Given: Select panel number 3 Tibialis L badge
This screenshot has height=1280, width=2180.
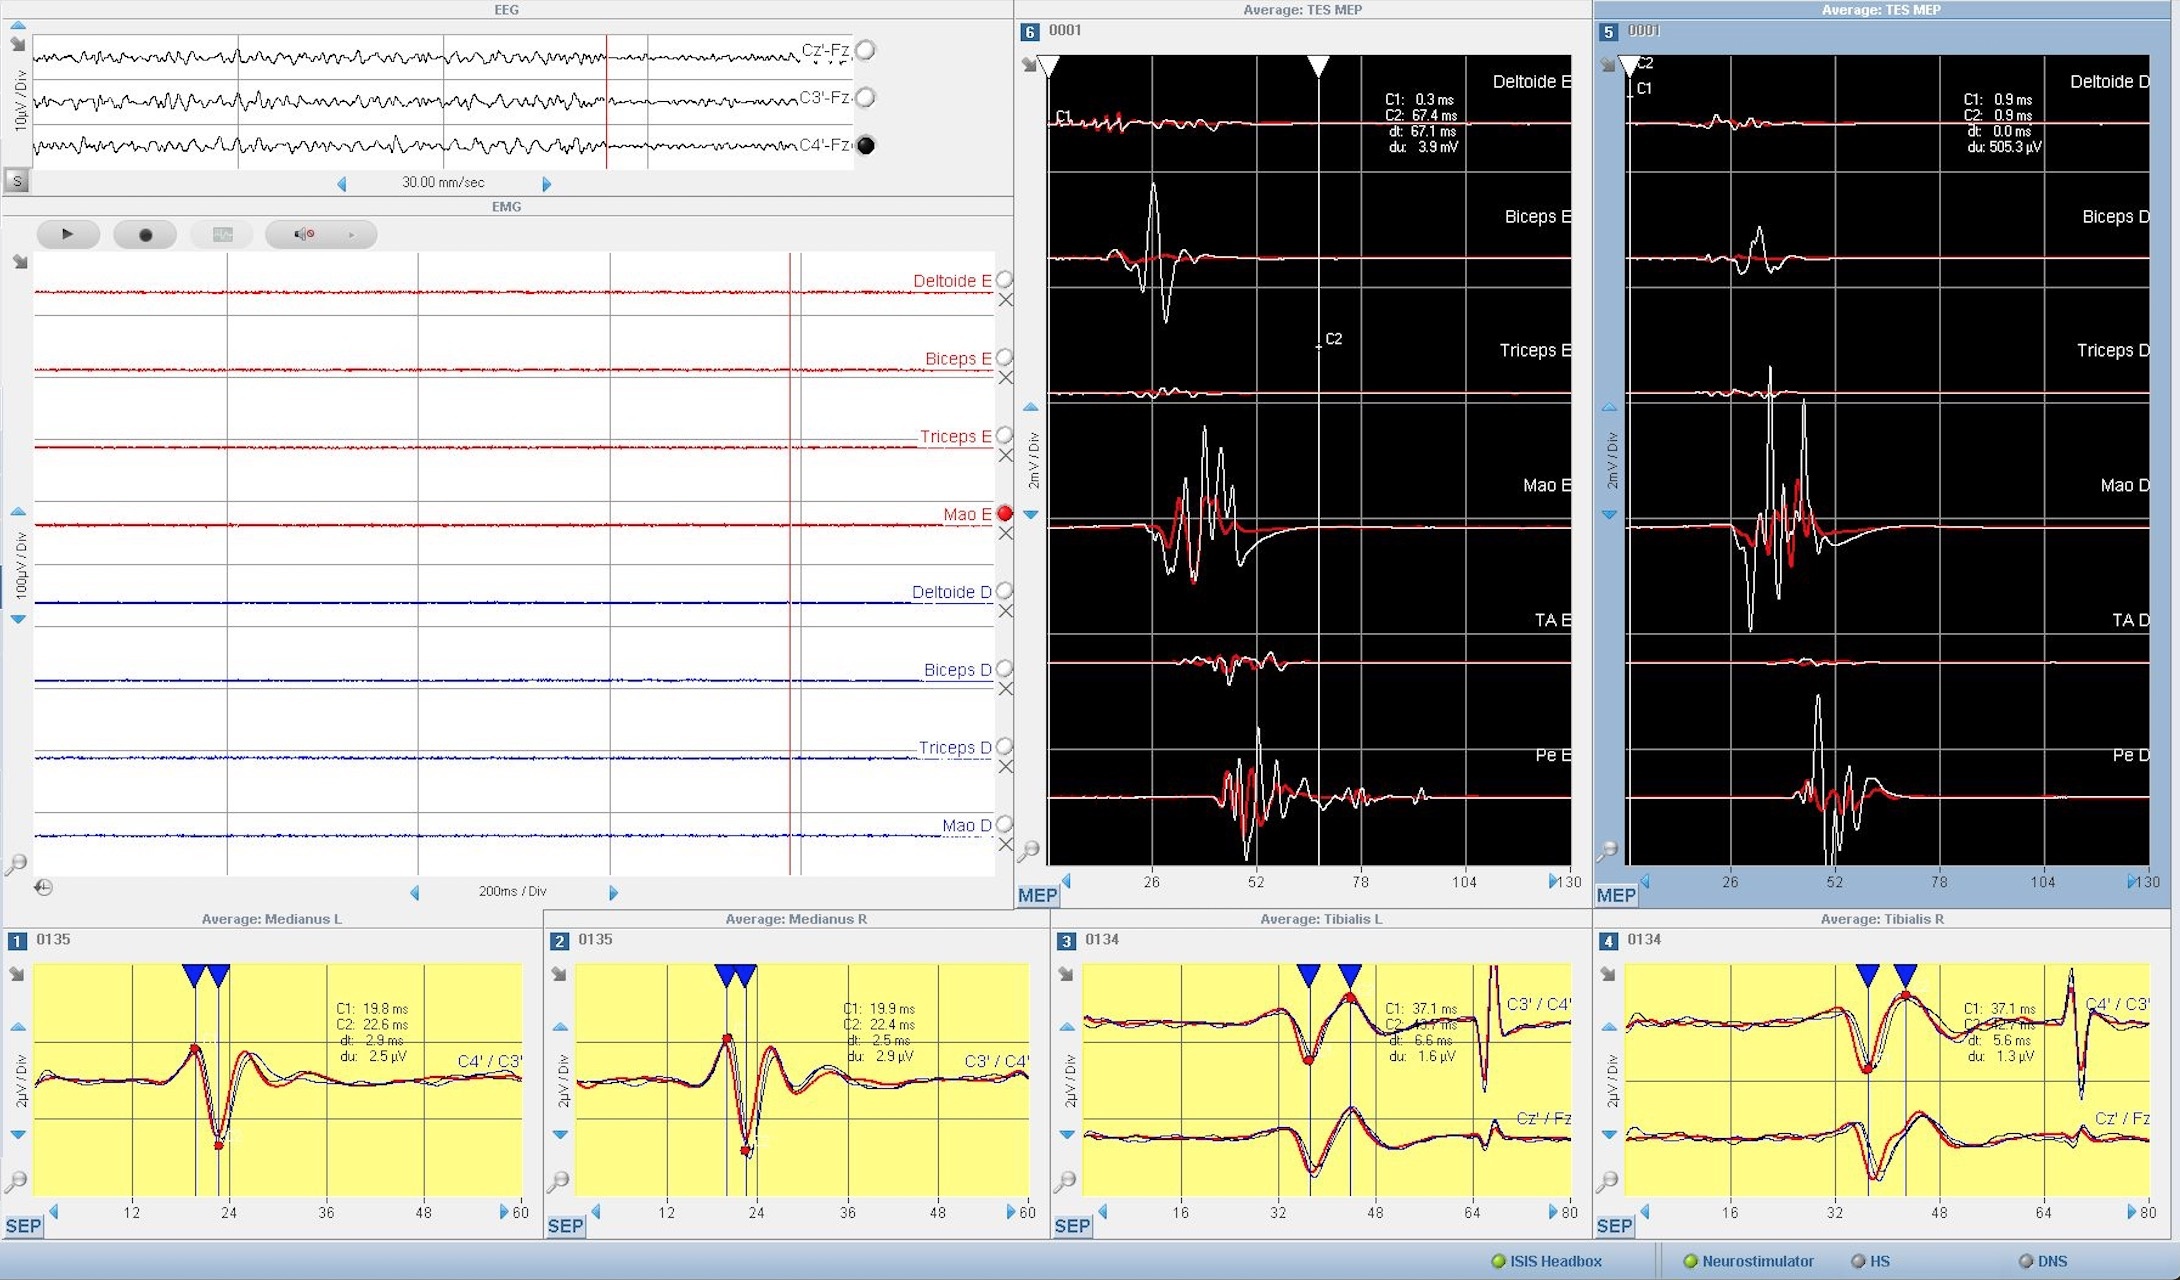Looking at the screenshot, I should click(x=1067, y=941).
